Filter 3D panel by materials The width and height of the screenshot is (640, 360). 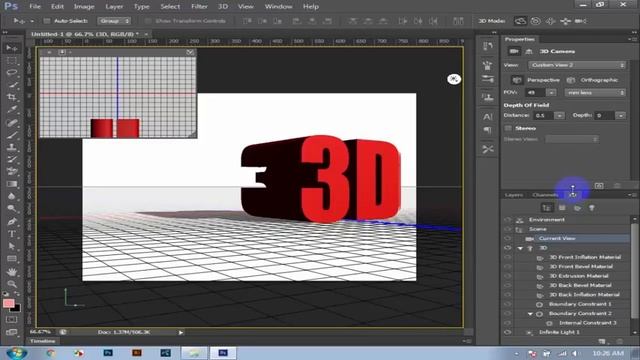577,208
